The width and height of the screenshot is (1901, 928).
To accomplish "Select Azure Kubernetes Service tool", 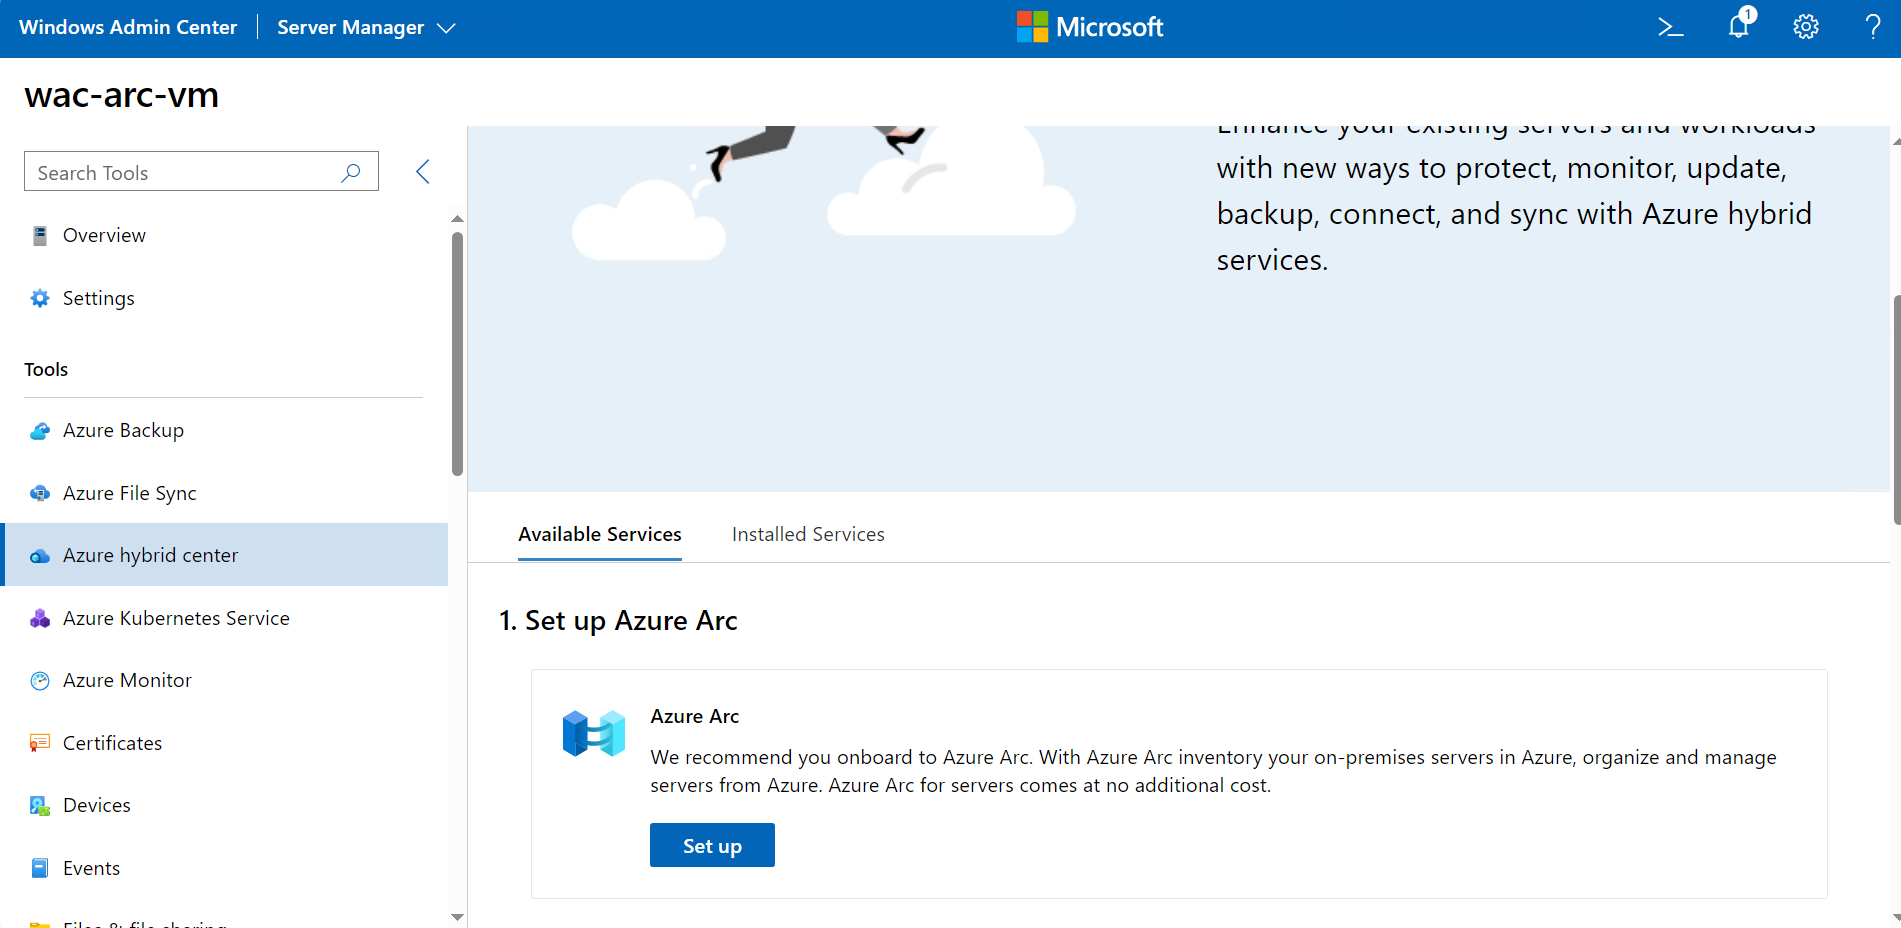I will point(226,618).
